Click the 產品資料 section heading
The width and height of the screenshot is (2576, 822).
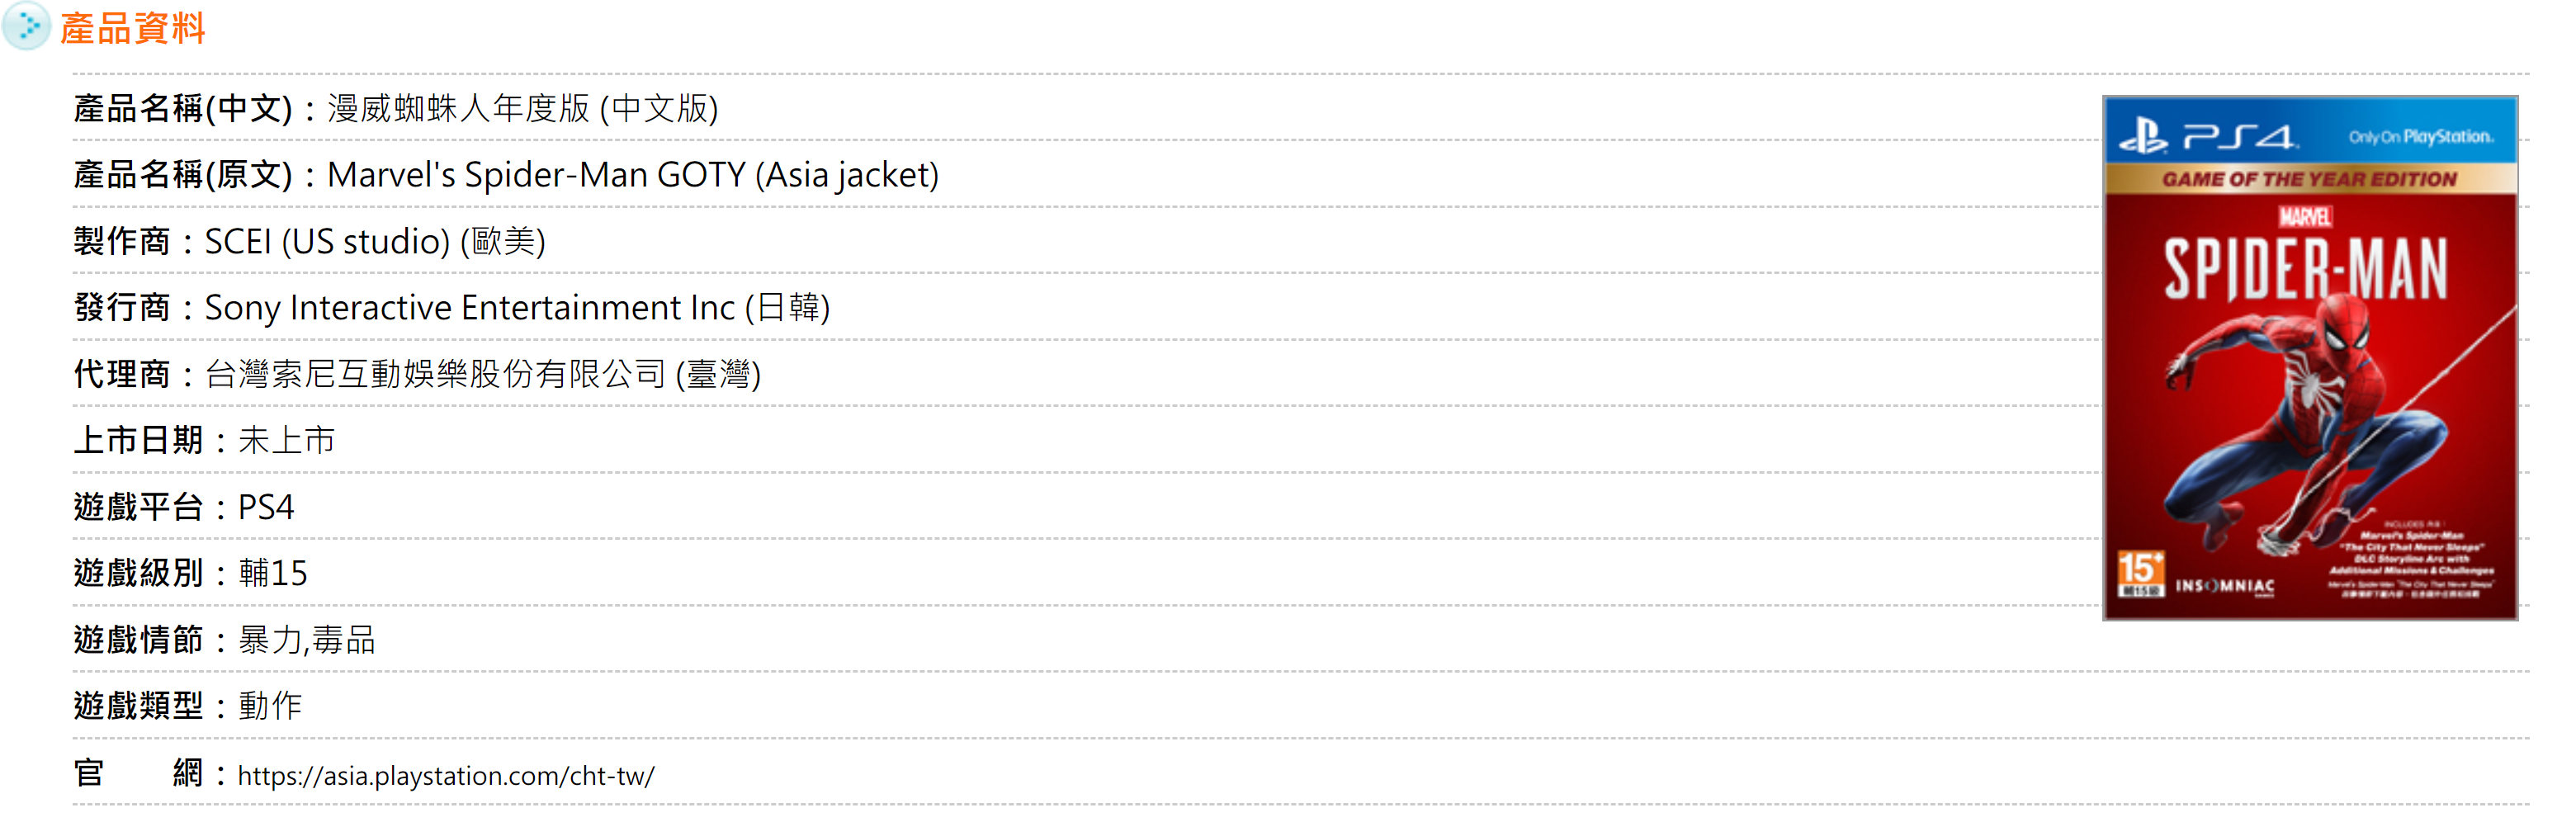click(x=132, y=29)
